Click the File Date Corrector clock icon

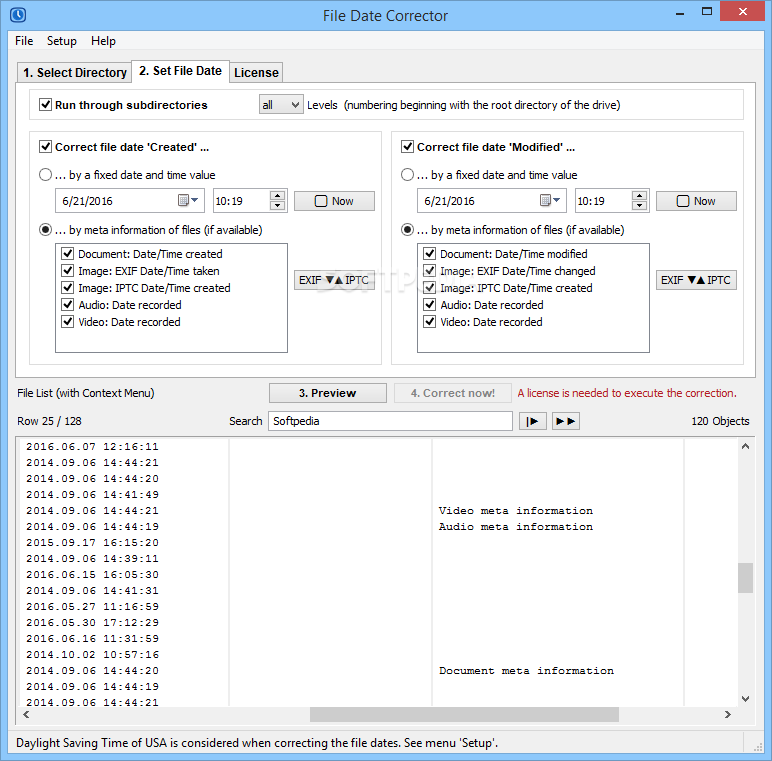18,15
